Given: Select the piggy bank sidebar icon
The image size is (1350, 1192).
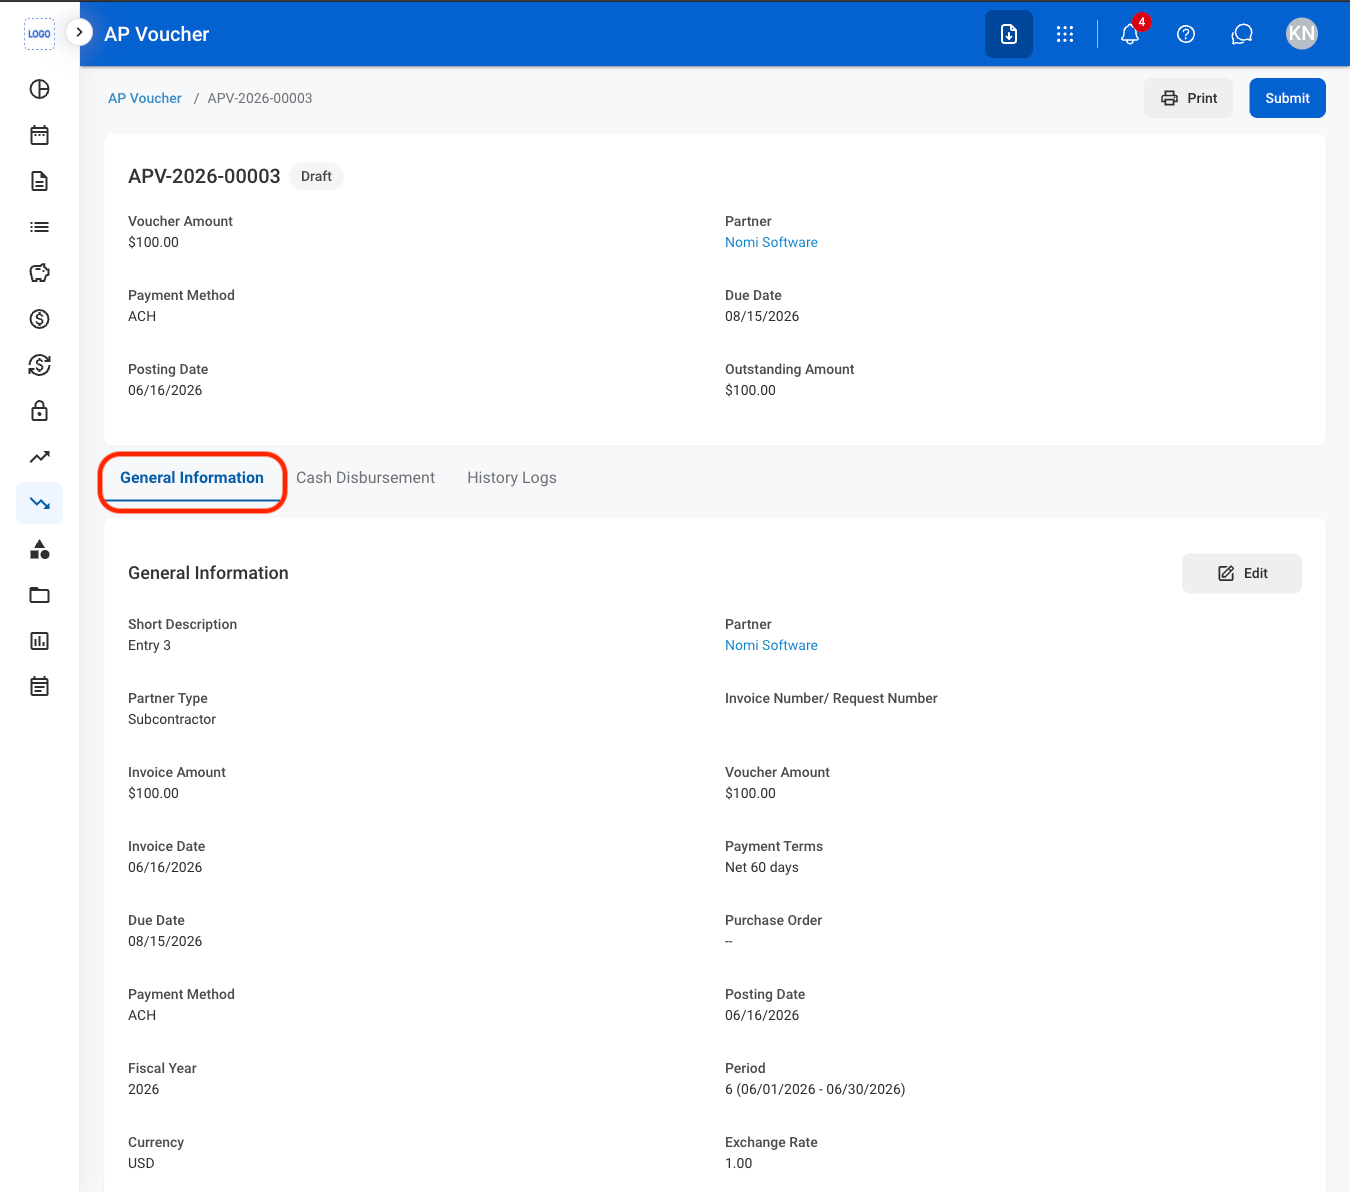Looking at the screenshot, I should point(39,273).
